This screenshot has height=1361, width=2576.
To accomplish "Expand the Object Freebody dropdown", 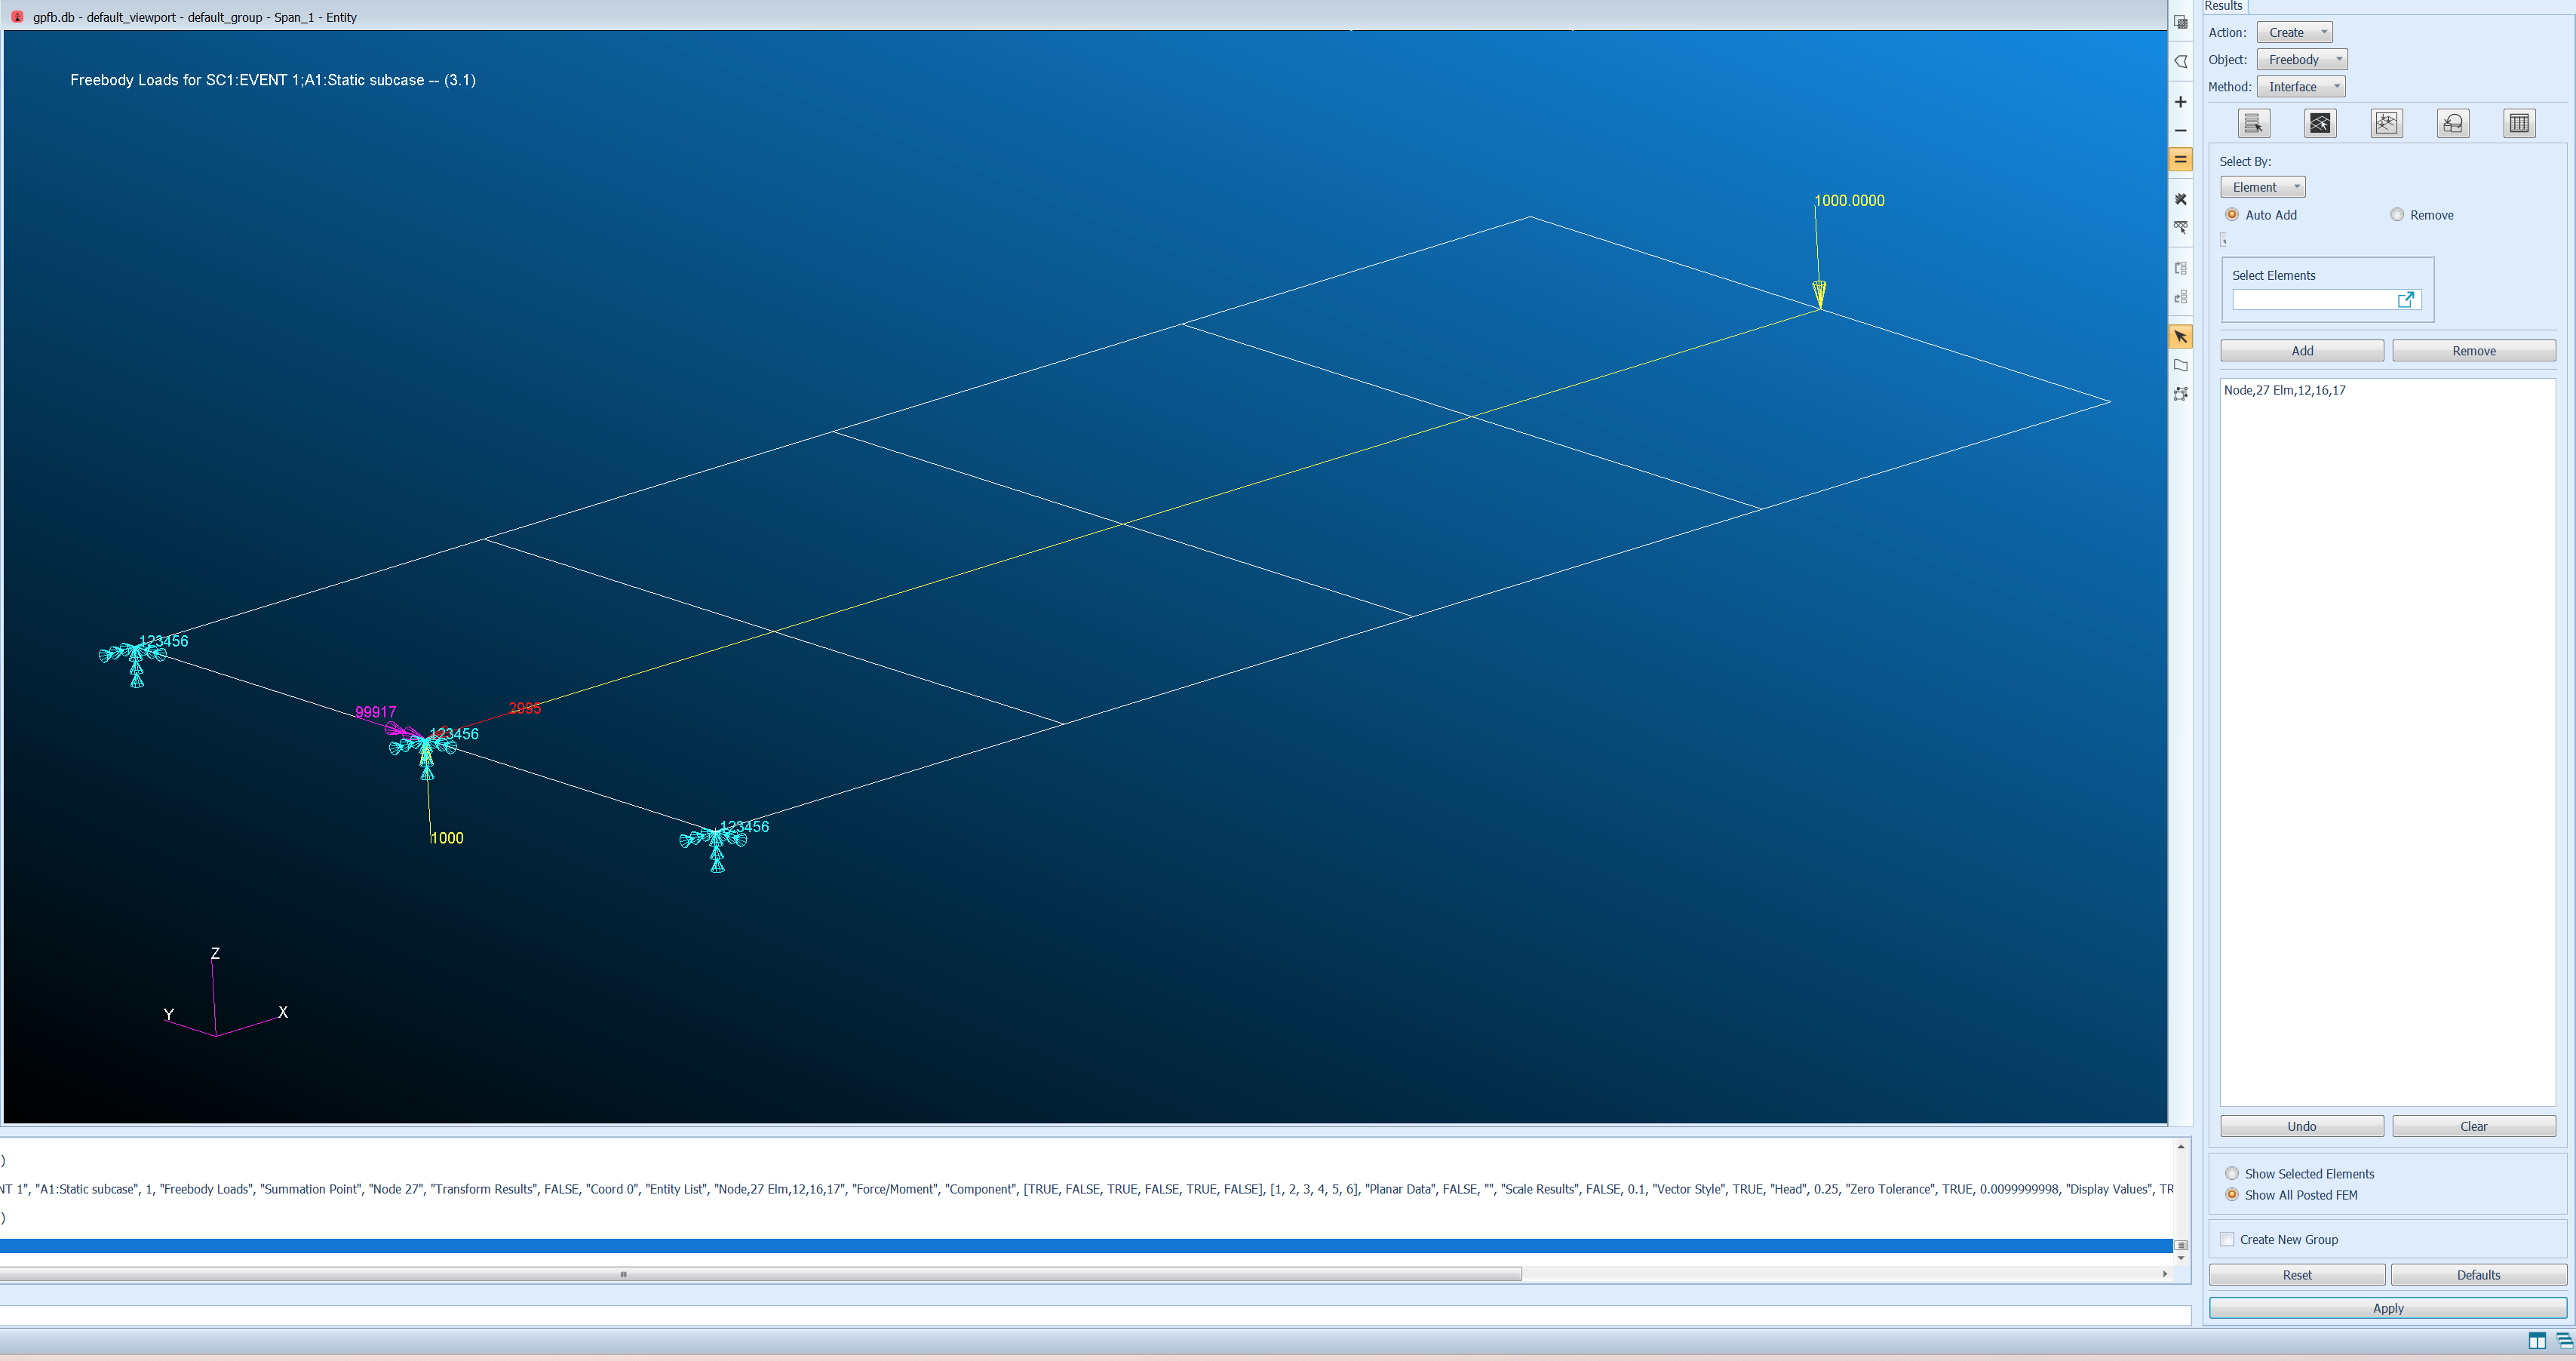I will 2301,60.
